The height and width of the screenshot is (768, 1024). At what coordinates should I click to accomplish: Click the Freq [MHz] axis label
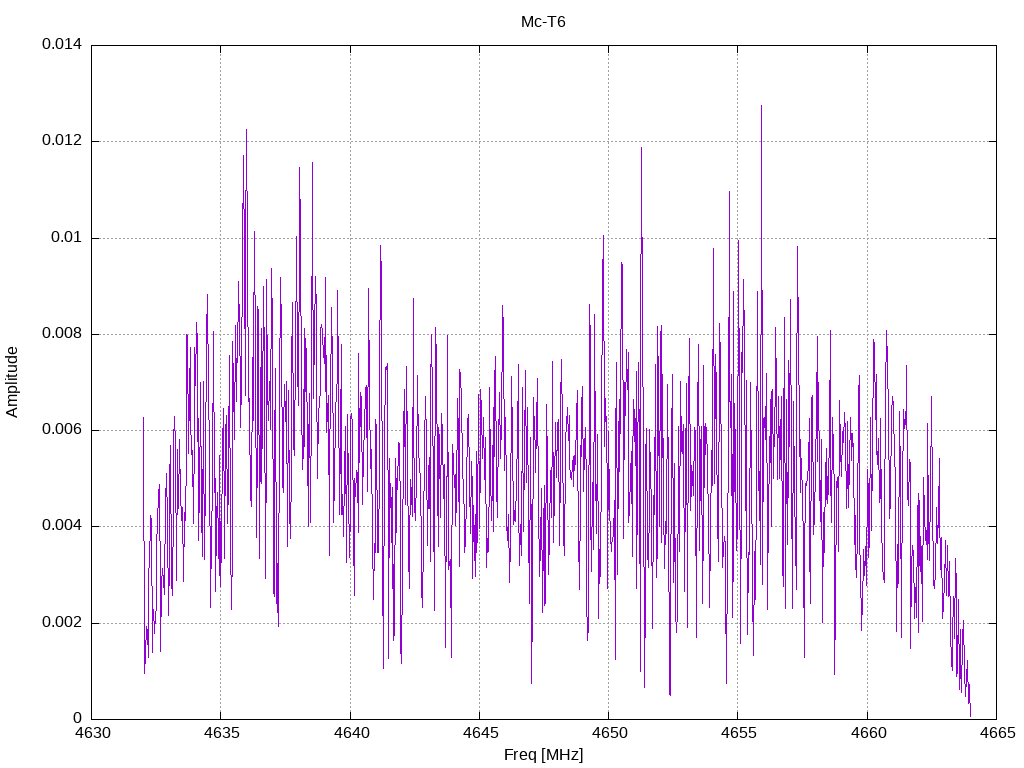point(543,755)
